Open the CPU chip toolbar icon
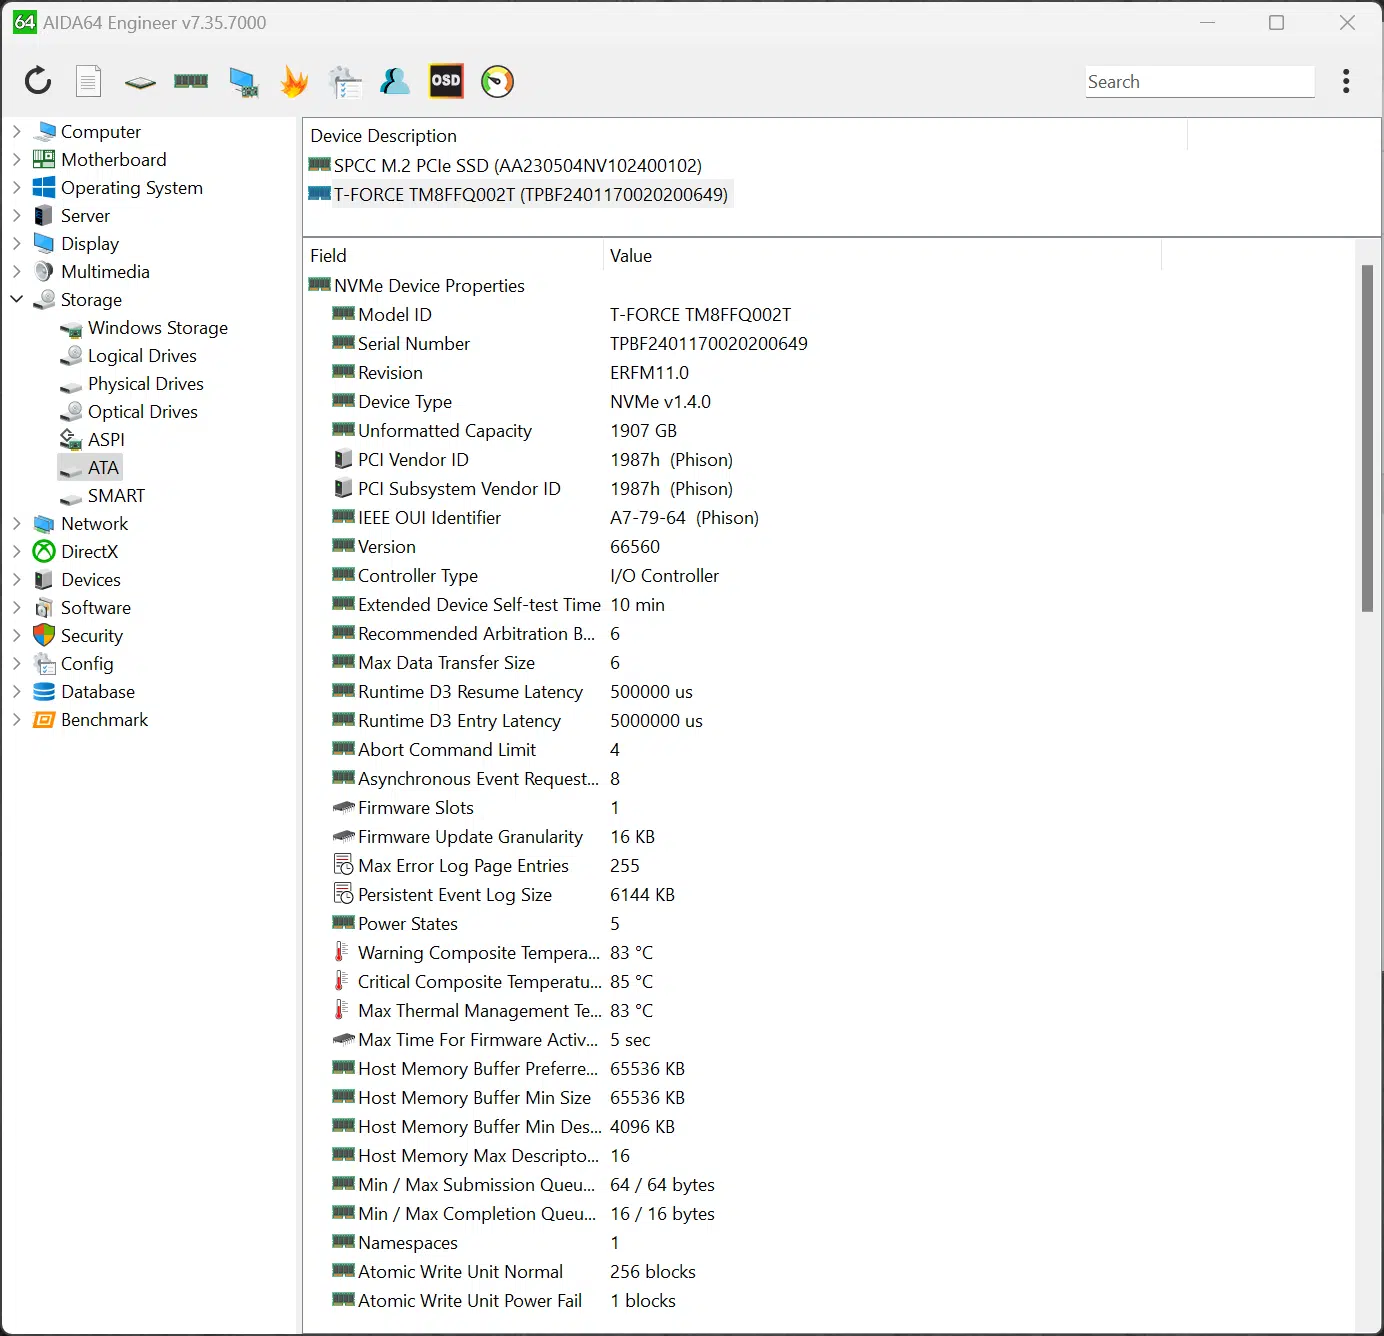This screenshot has height=1336, width=1384. 140,82
